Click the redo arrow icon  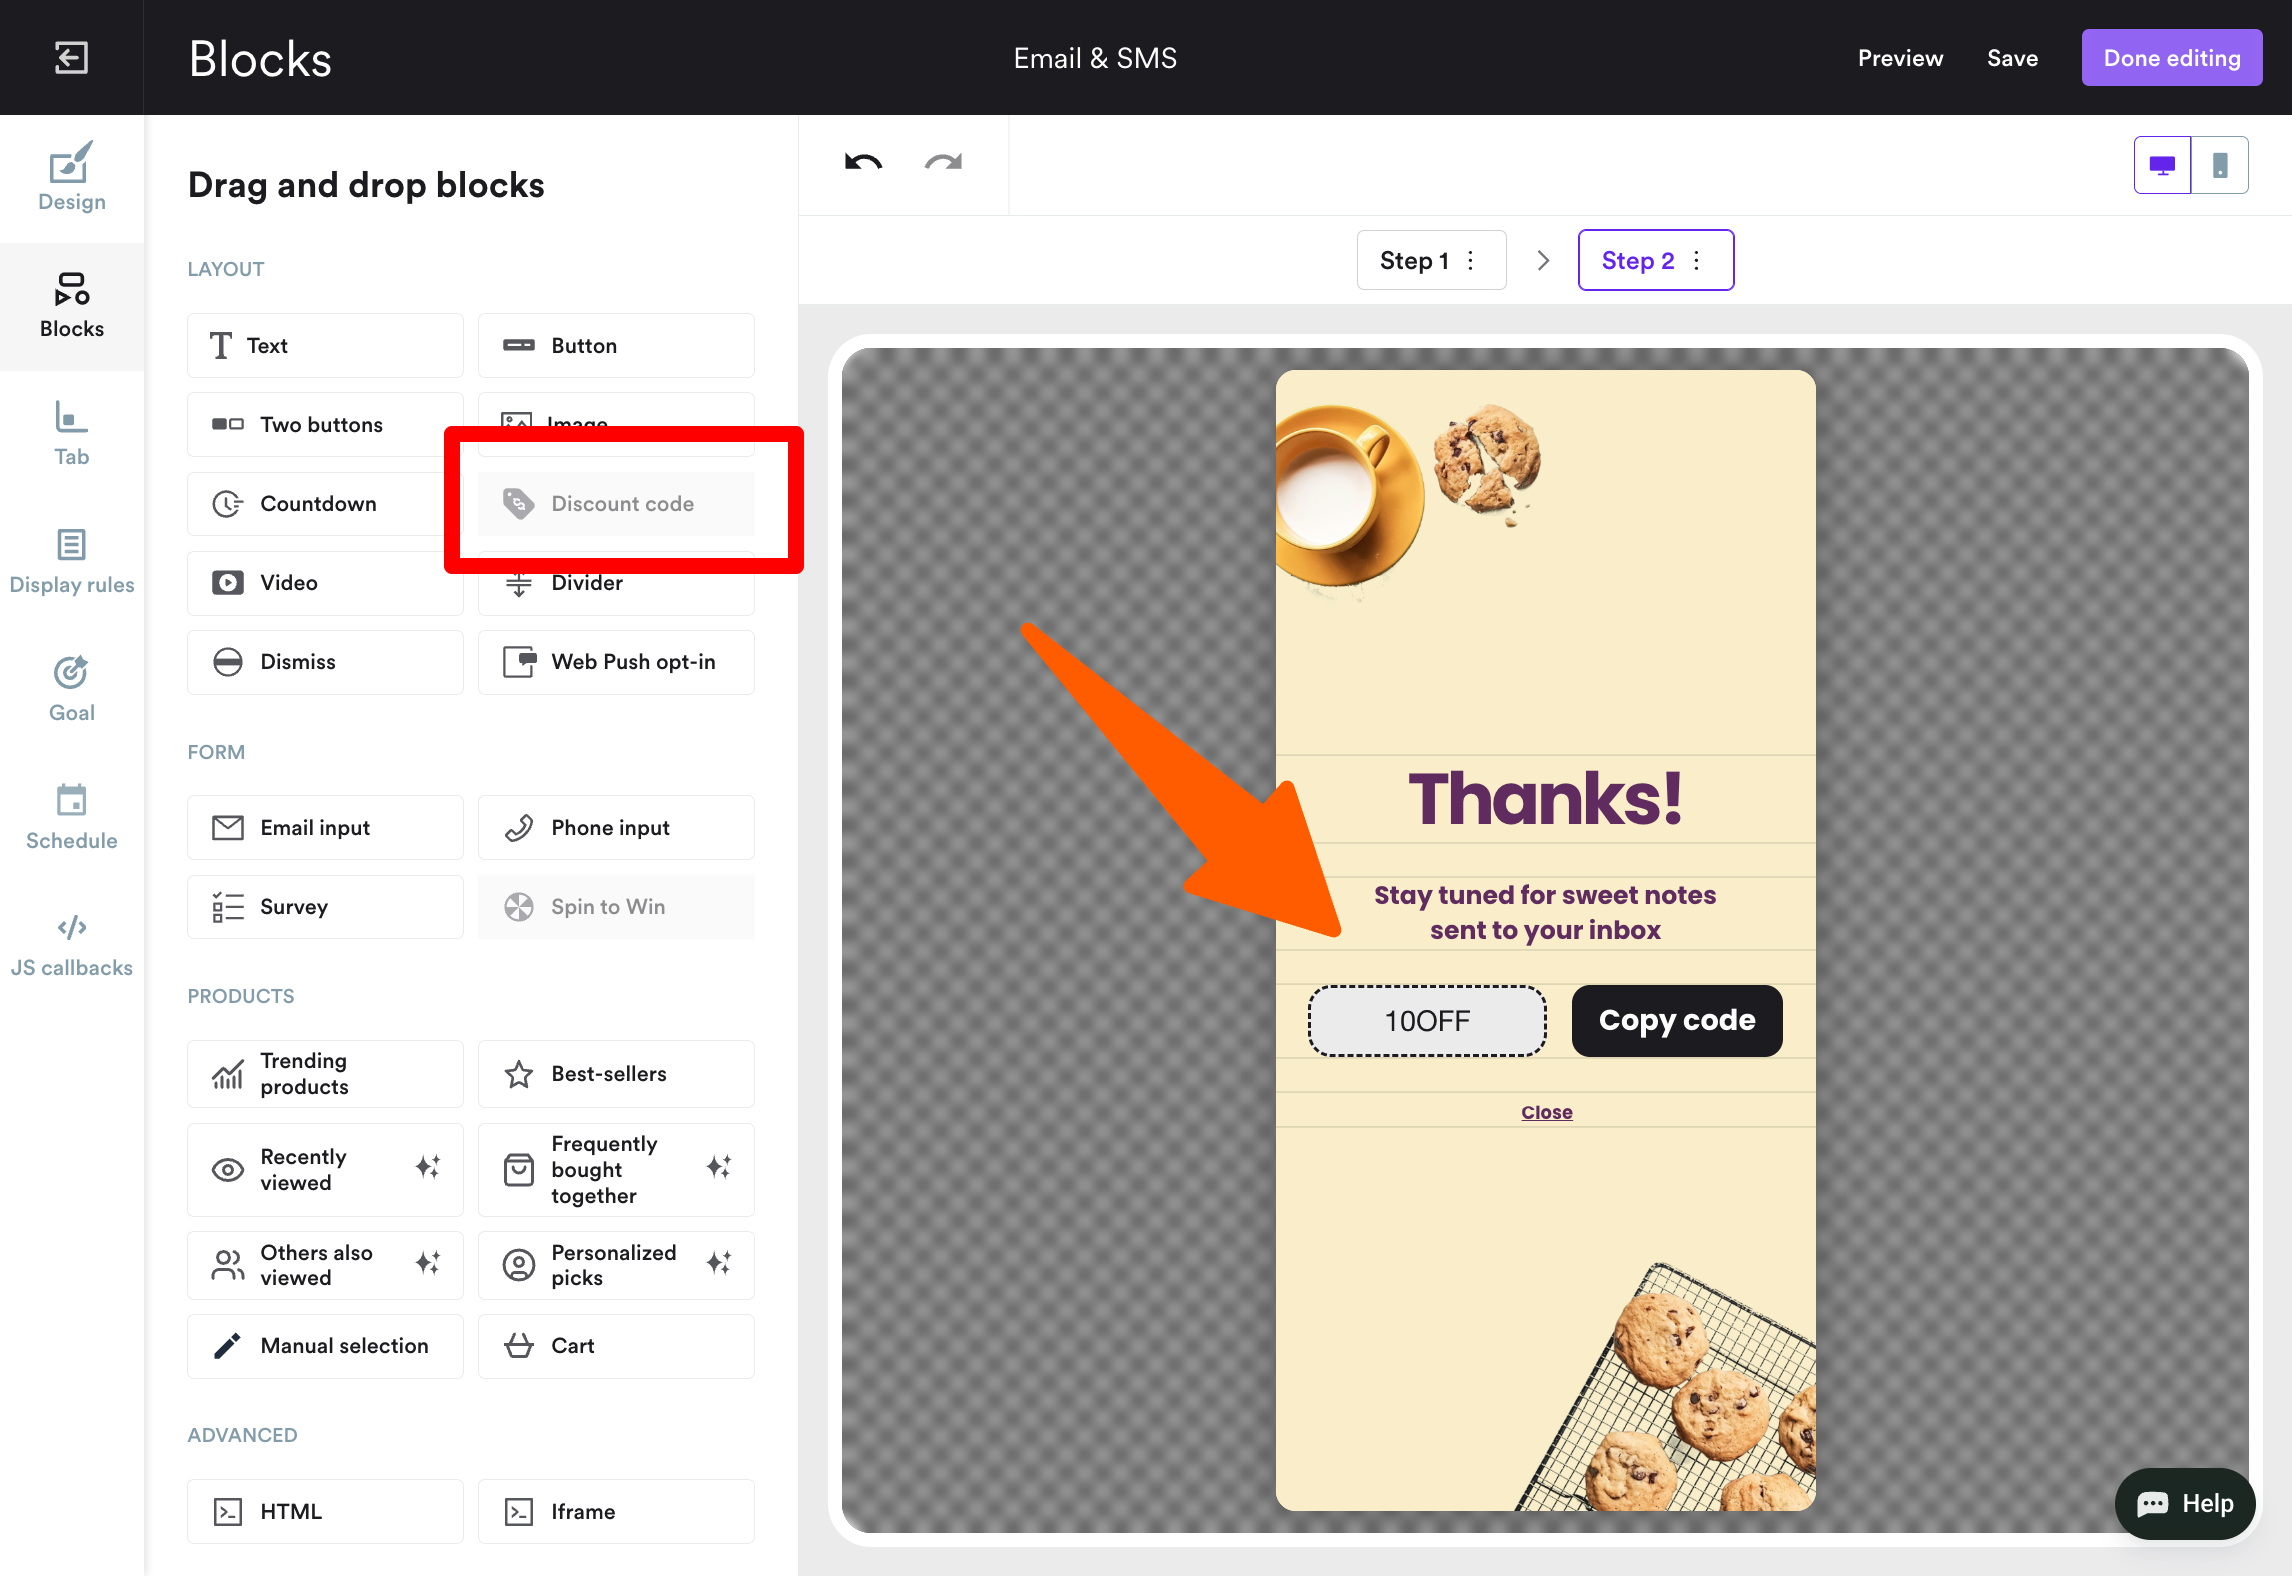tap(943, 162)
